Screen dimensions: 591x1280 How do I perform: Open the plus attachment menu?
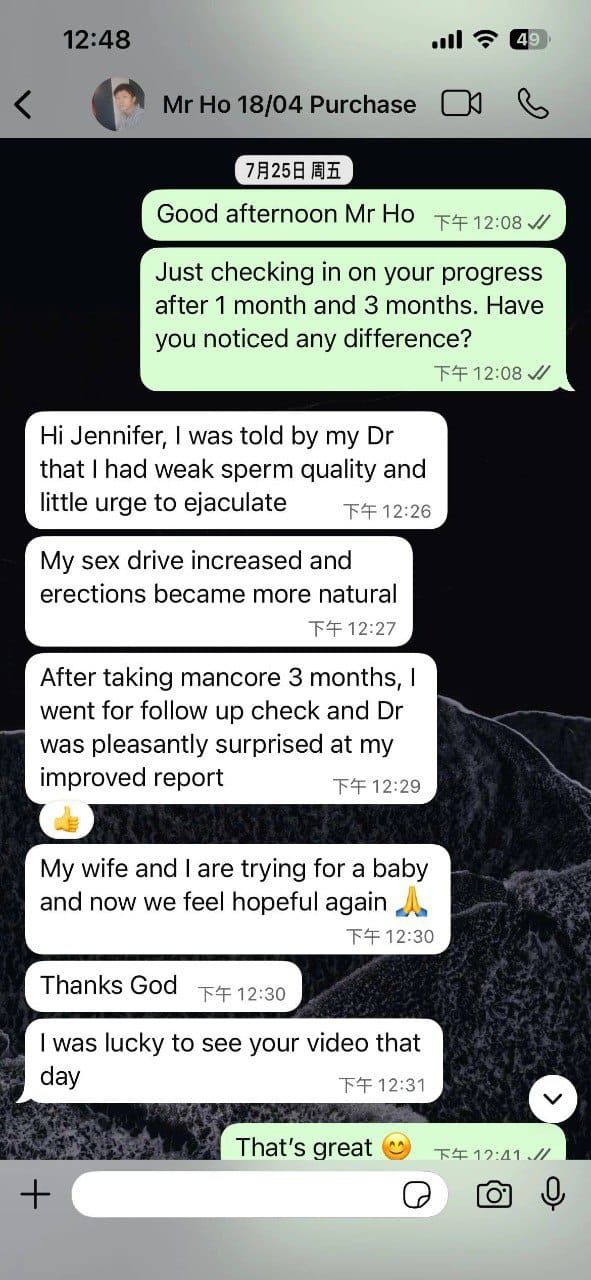[x=35, y=1194]
